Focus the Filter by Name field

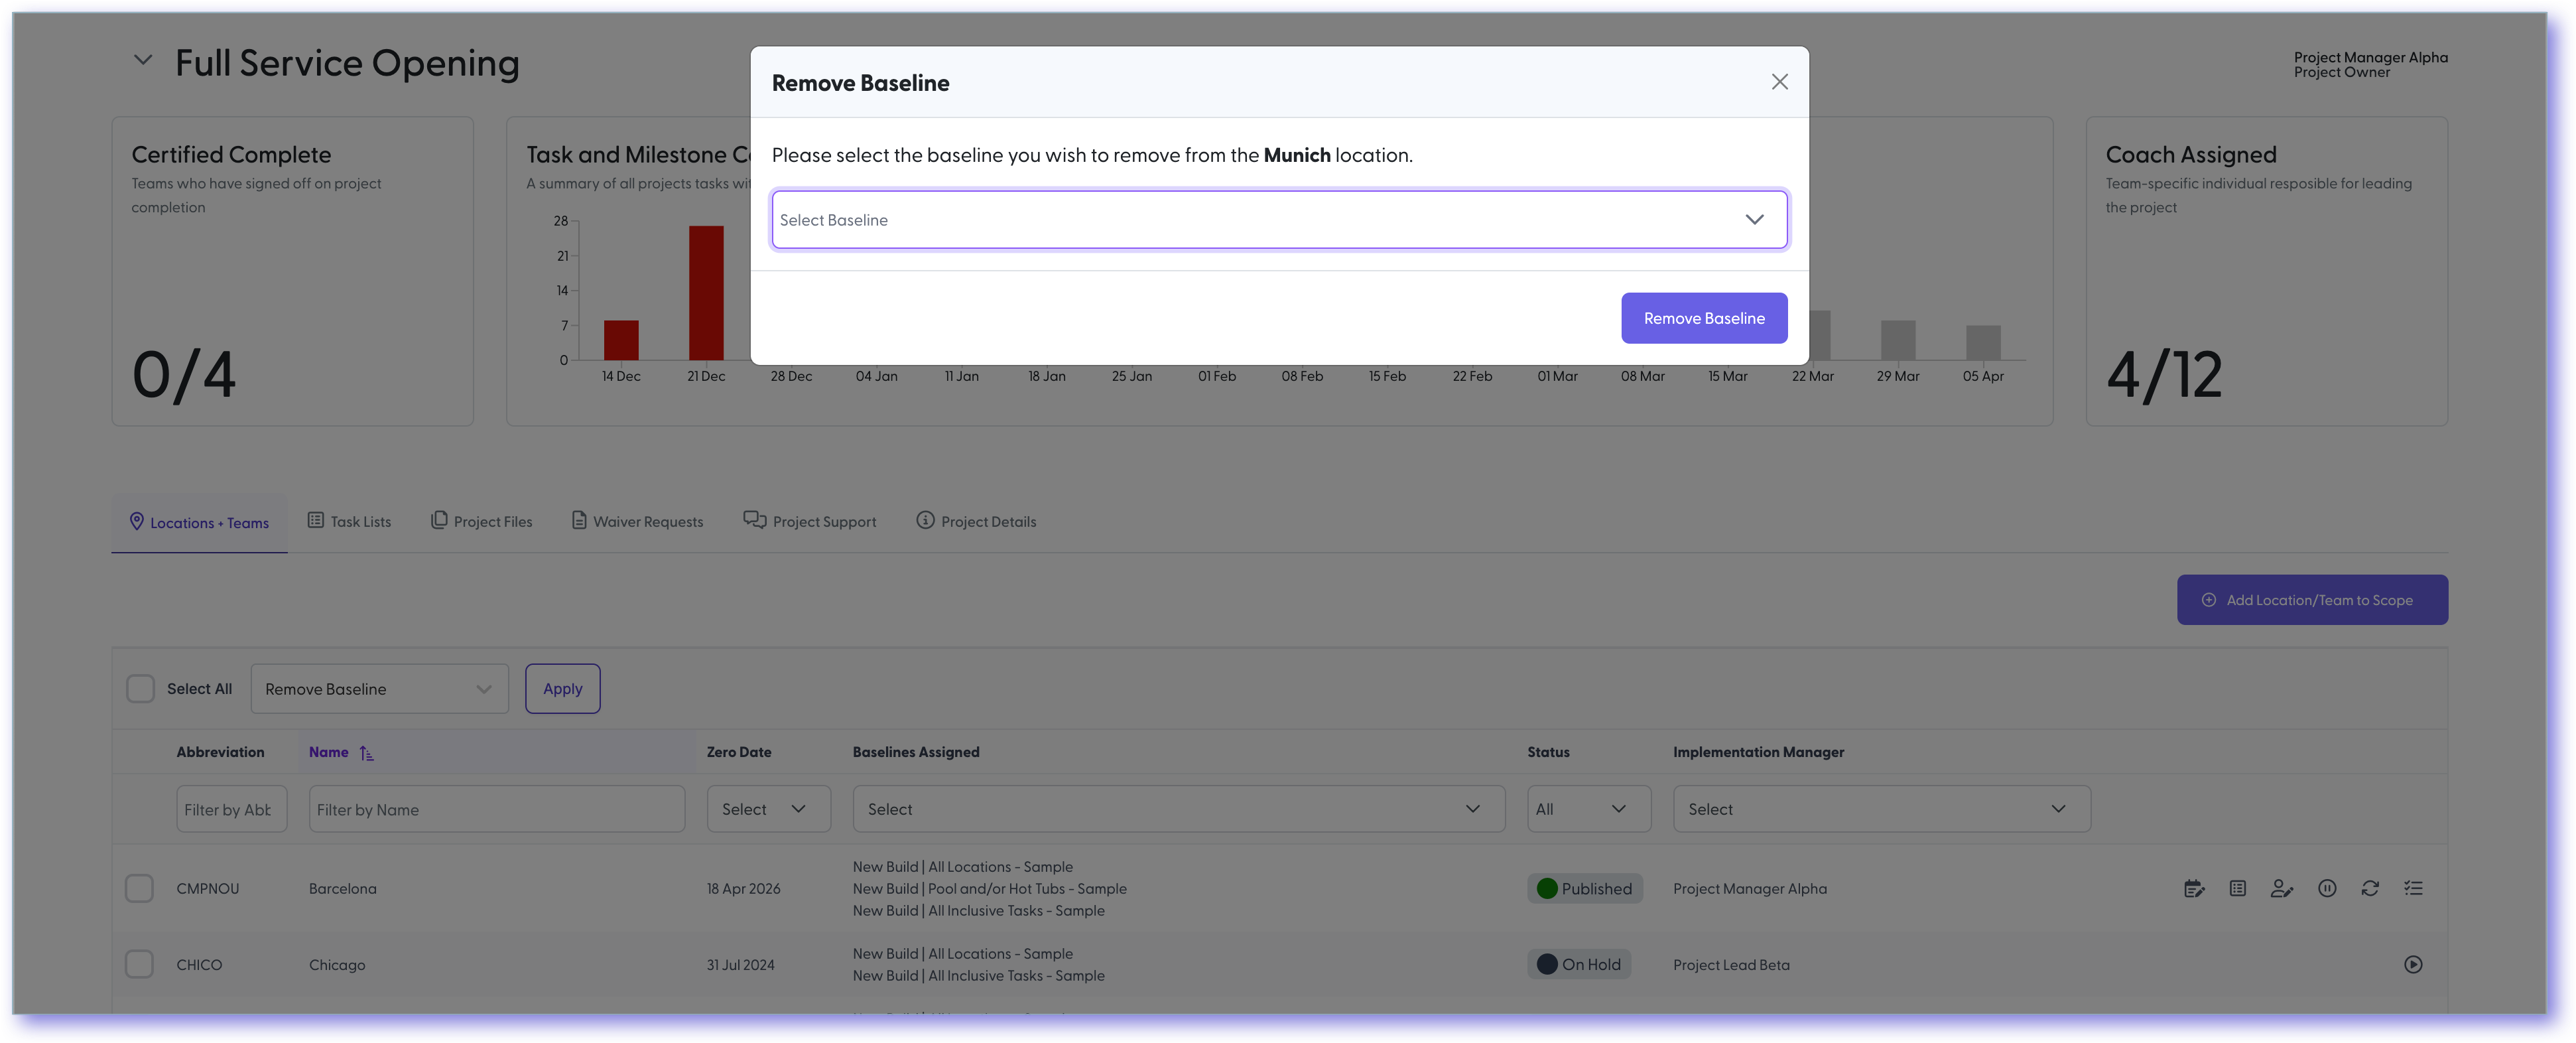(x=496, y=809)
